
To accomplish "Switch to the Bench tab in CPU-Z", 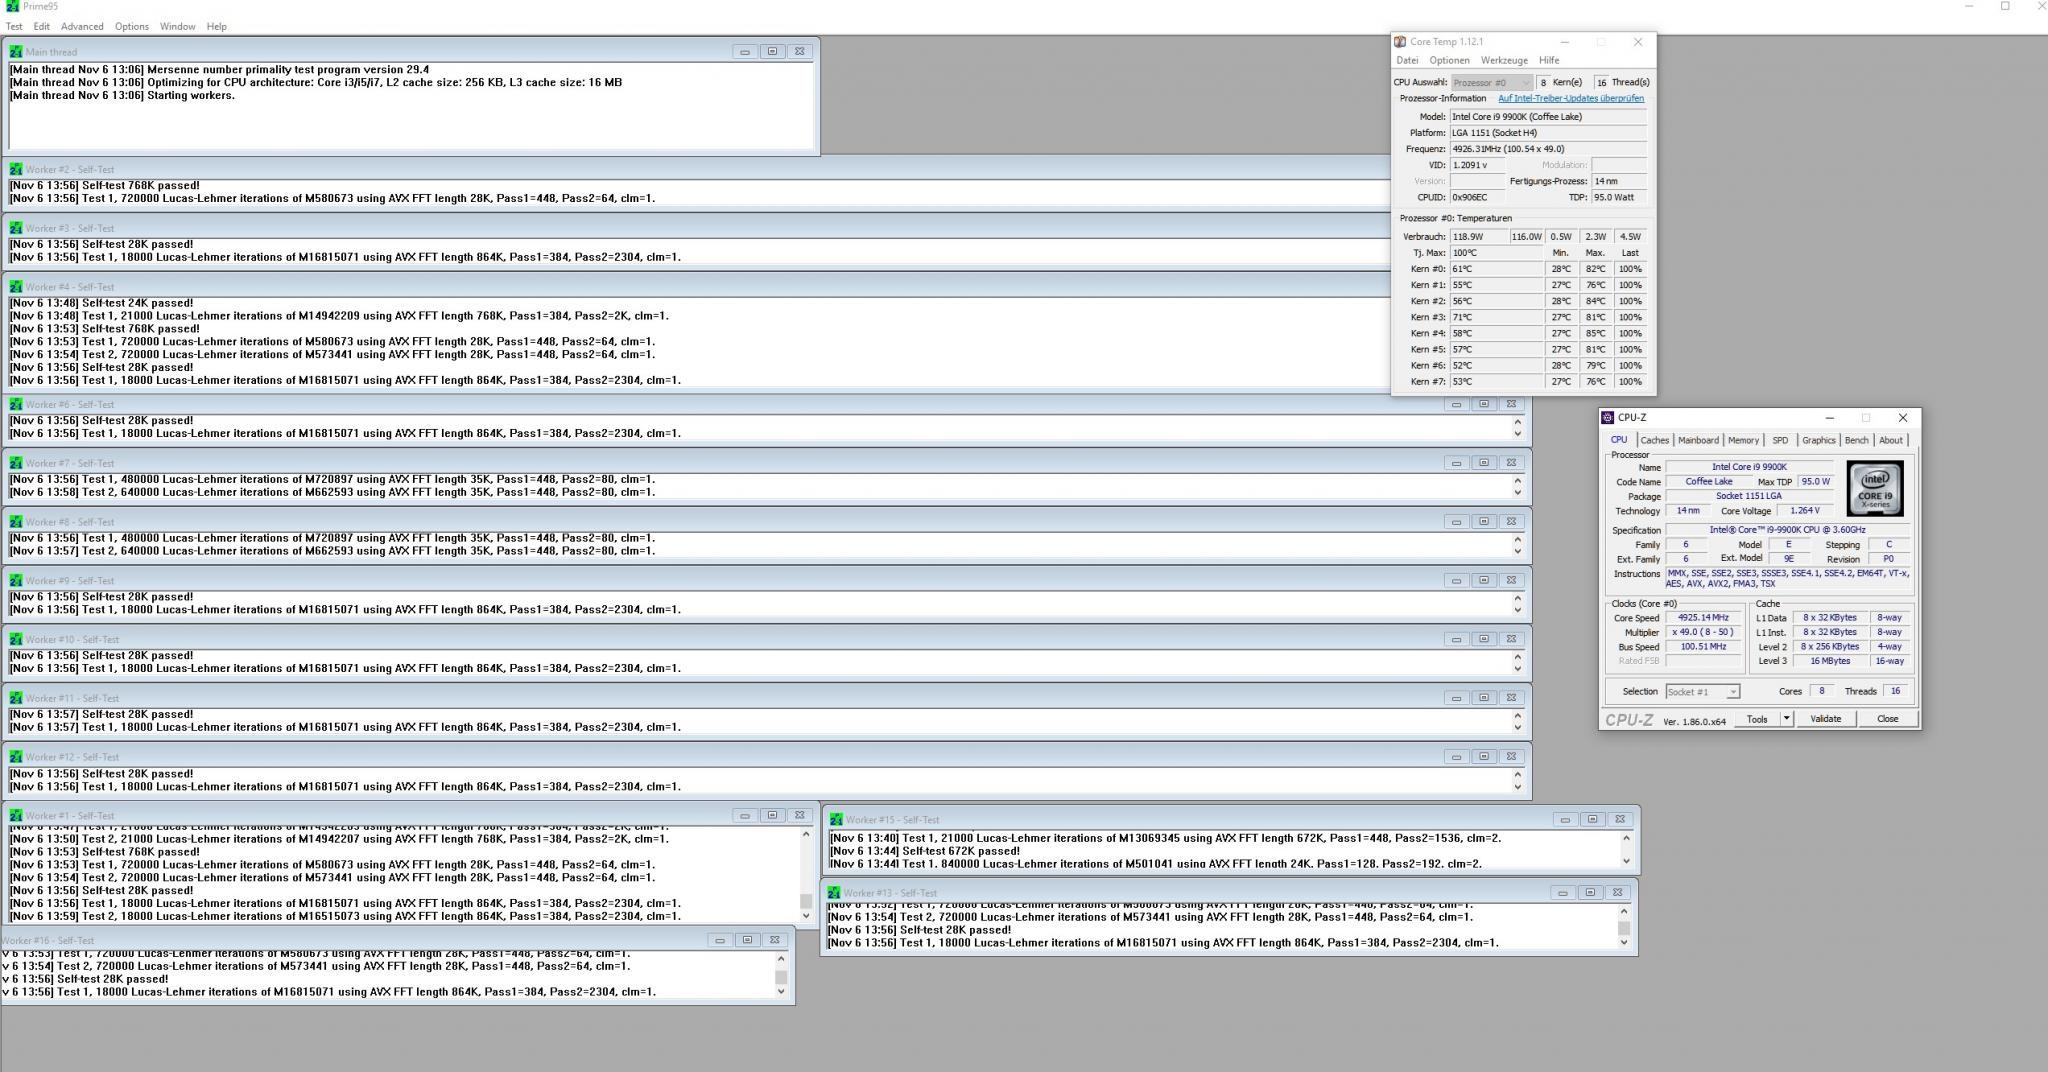I will click(x=1856, y=440).
